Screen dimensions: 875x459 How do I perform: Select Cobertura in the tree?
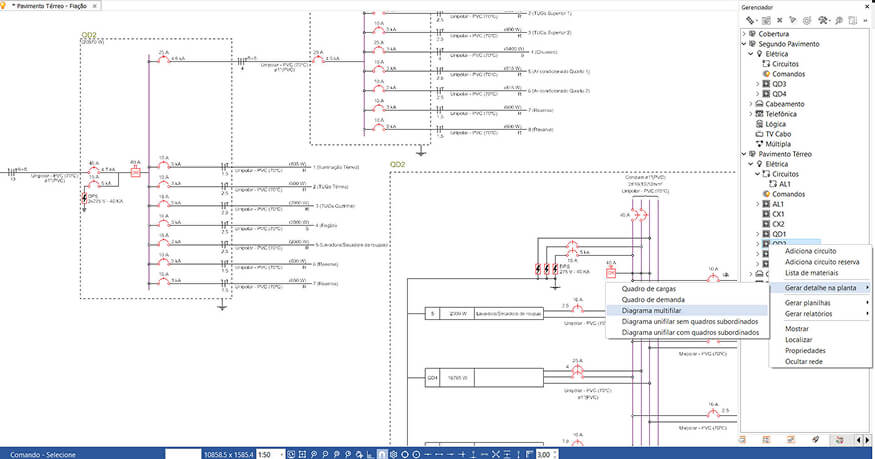(773, 34)
